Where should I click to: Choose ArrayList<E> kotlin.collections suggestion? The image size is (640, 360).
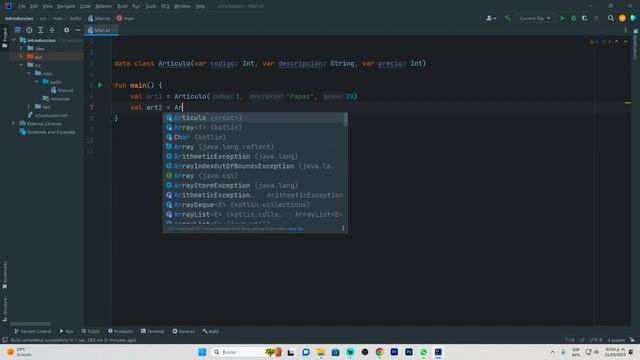(x=254, y=215)
